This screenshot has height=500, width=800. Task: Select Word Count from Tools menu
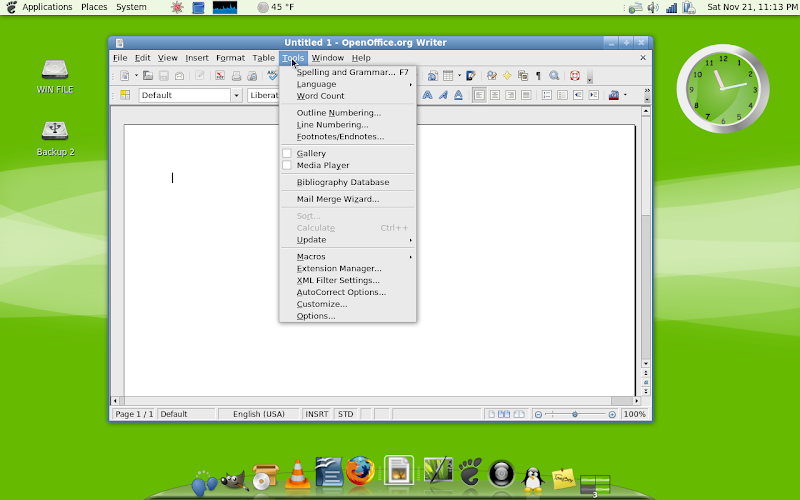tap(320, 96)
